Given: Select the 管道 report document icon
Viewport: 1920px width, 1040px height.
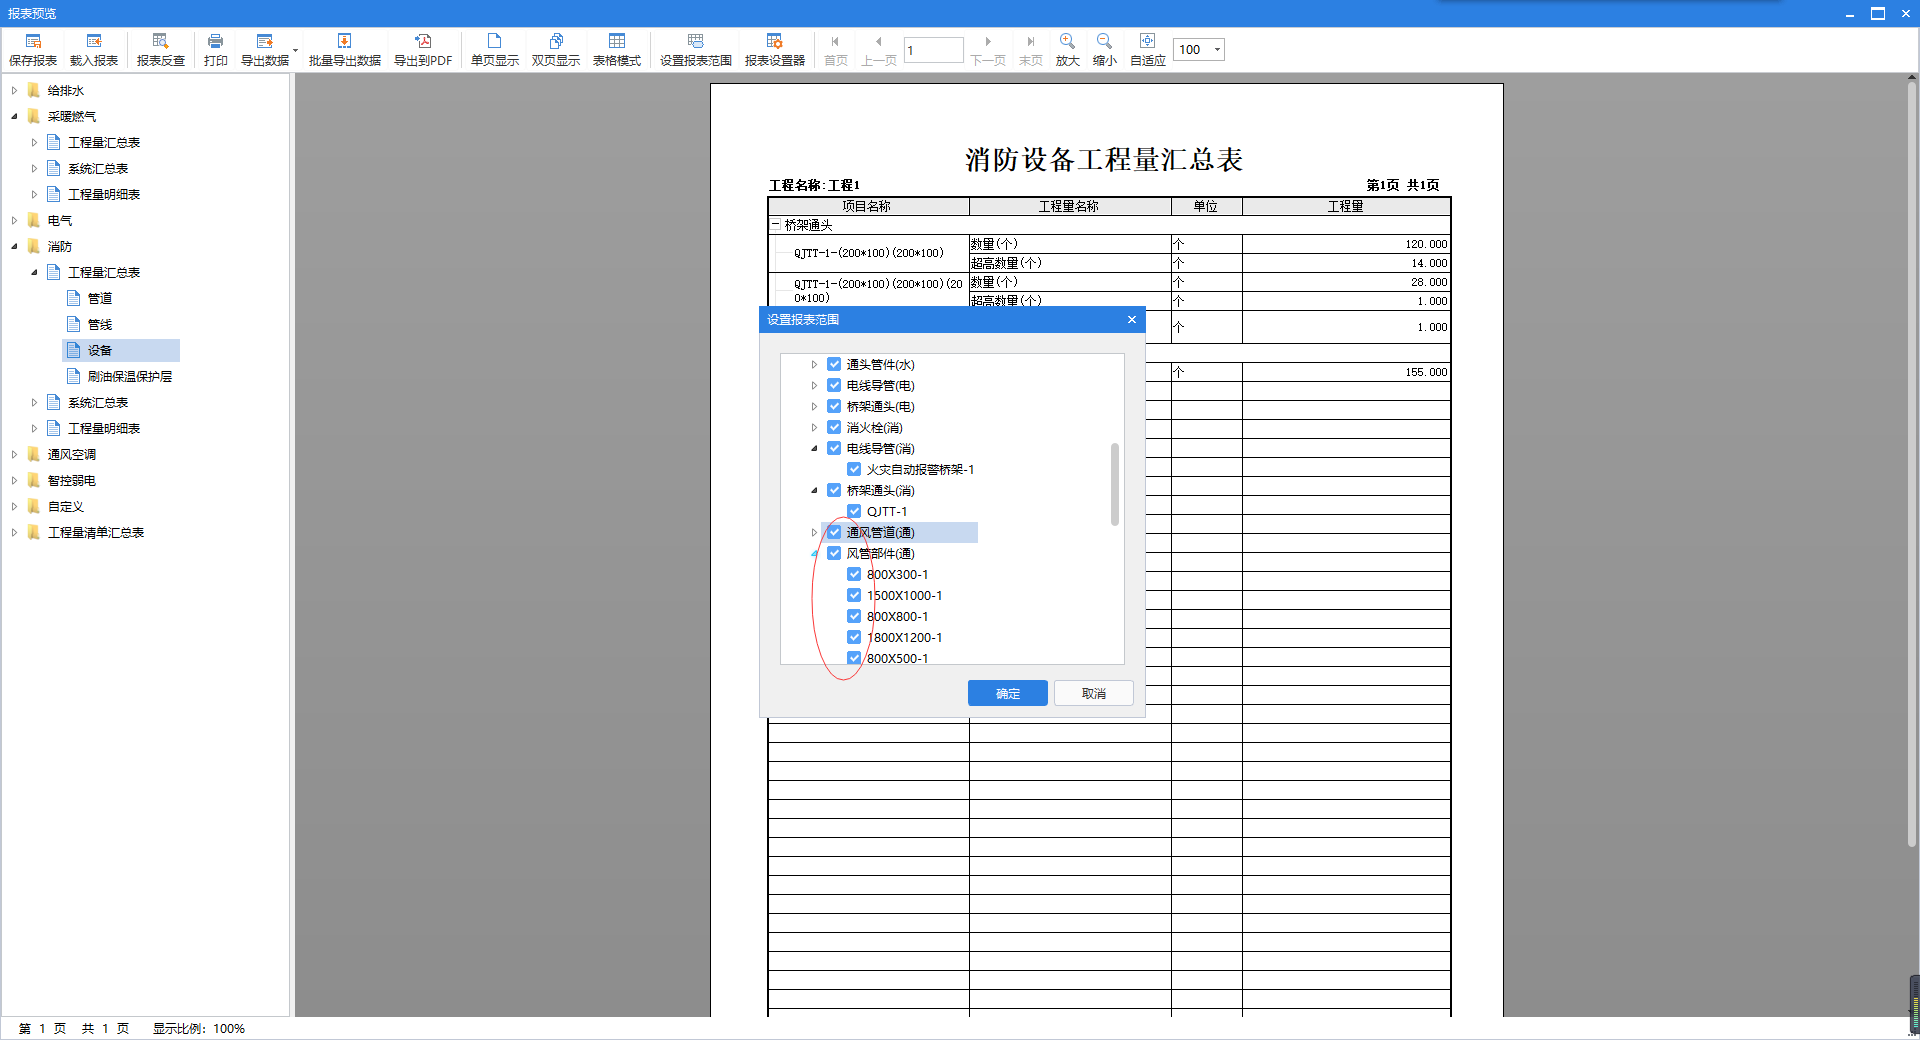Looking at the screenshot, I should coord(74,298).
